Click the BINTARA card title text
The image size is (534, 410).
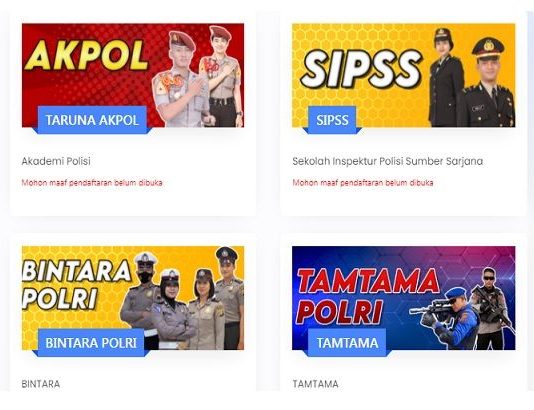[41, 384]
